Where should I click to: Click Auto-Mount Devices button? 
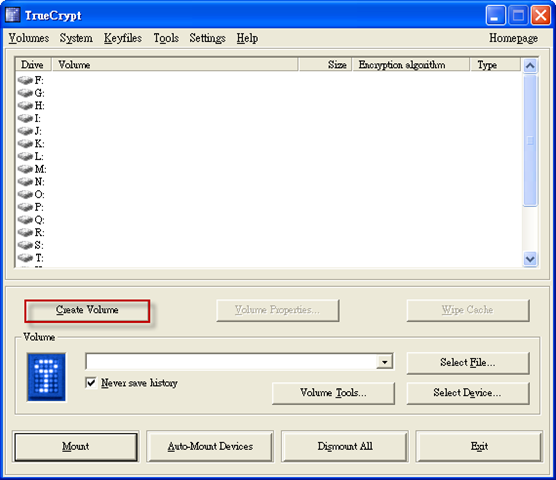(x=210, y=446)
